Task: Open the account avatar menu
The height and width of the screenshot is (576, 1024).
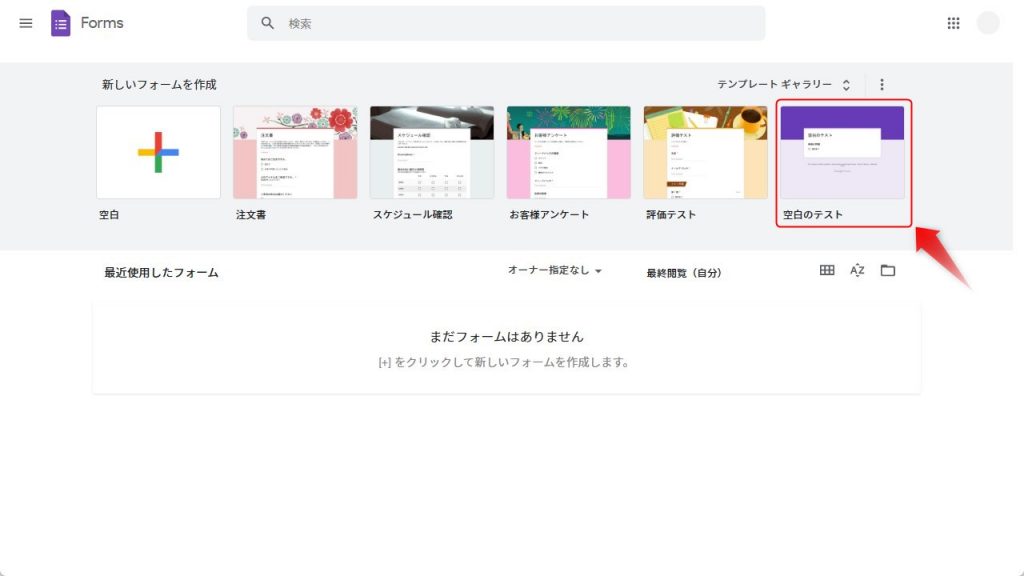Action: click(988, 24)
